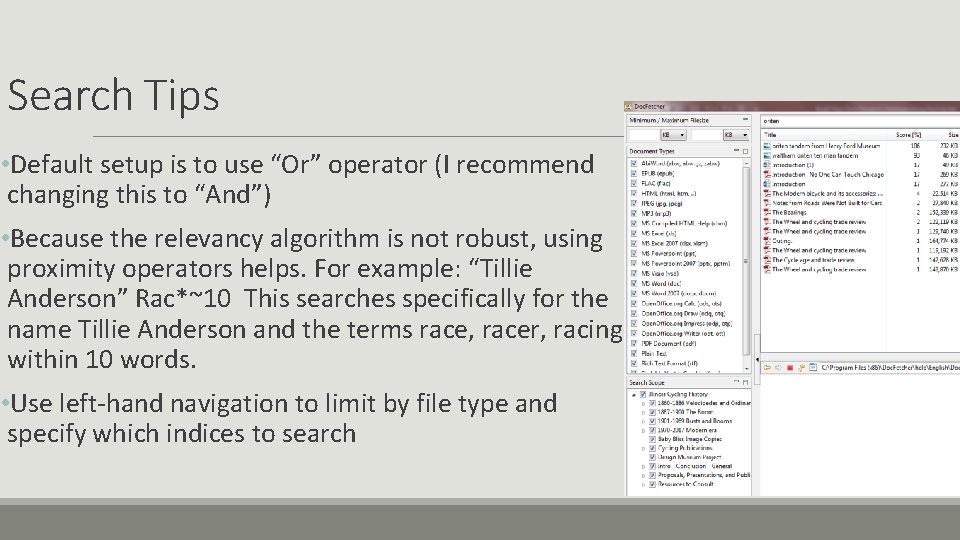Select the MS Powerpoint 2007 (pptx, pptm) label

(x=686, y=263)
